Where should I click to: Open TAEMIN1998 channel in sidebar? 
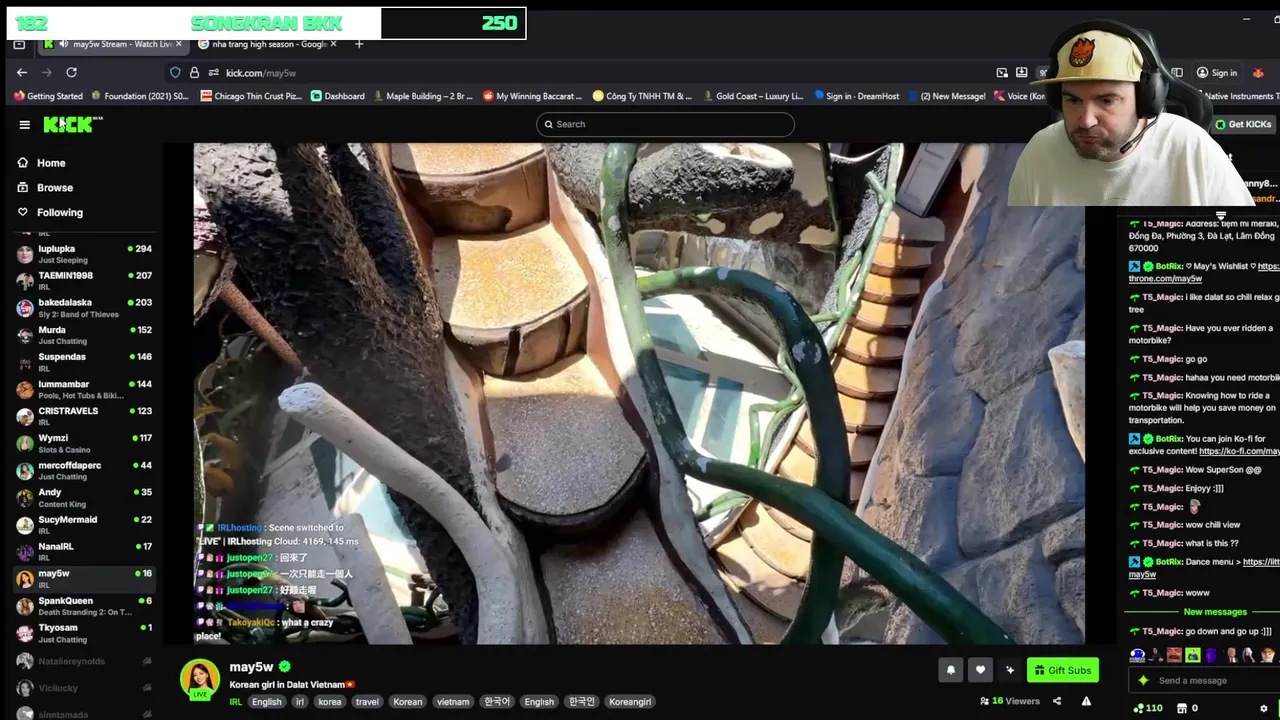pos(84,281)
